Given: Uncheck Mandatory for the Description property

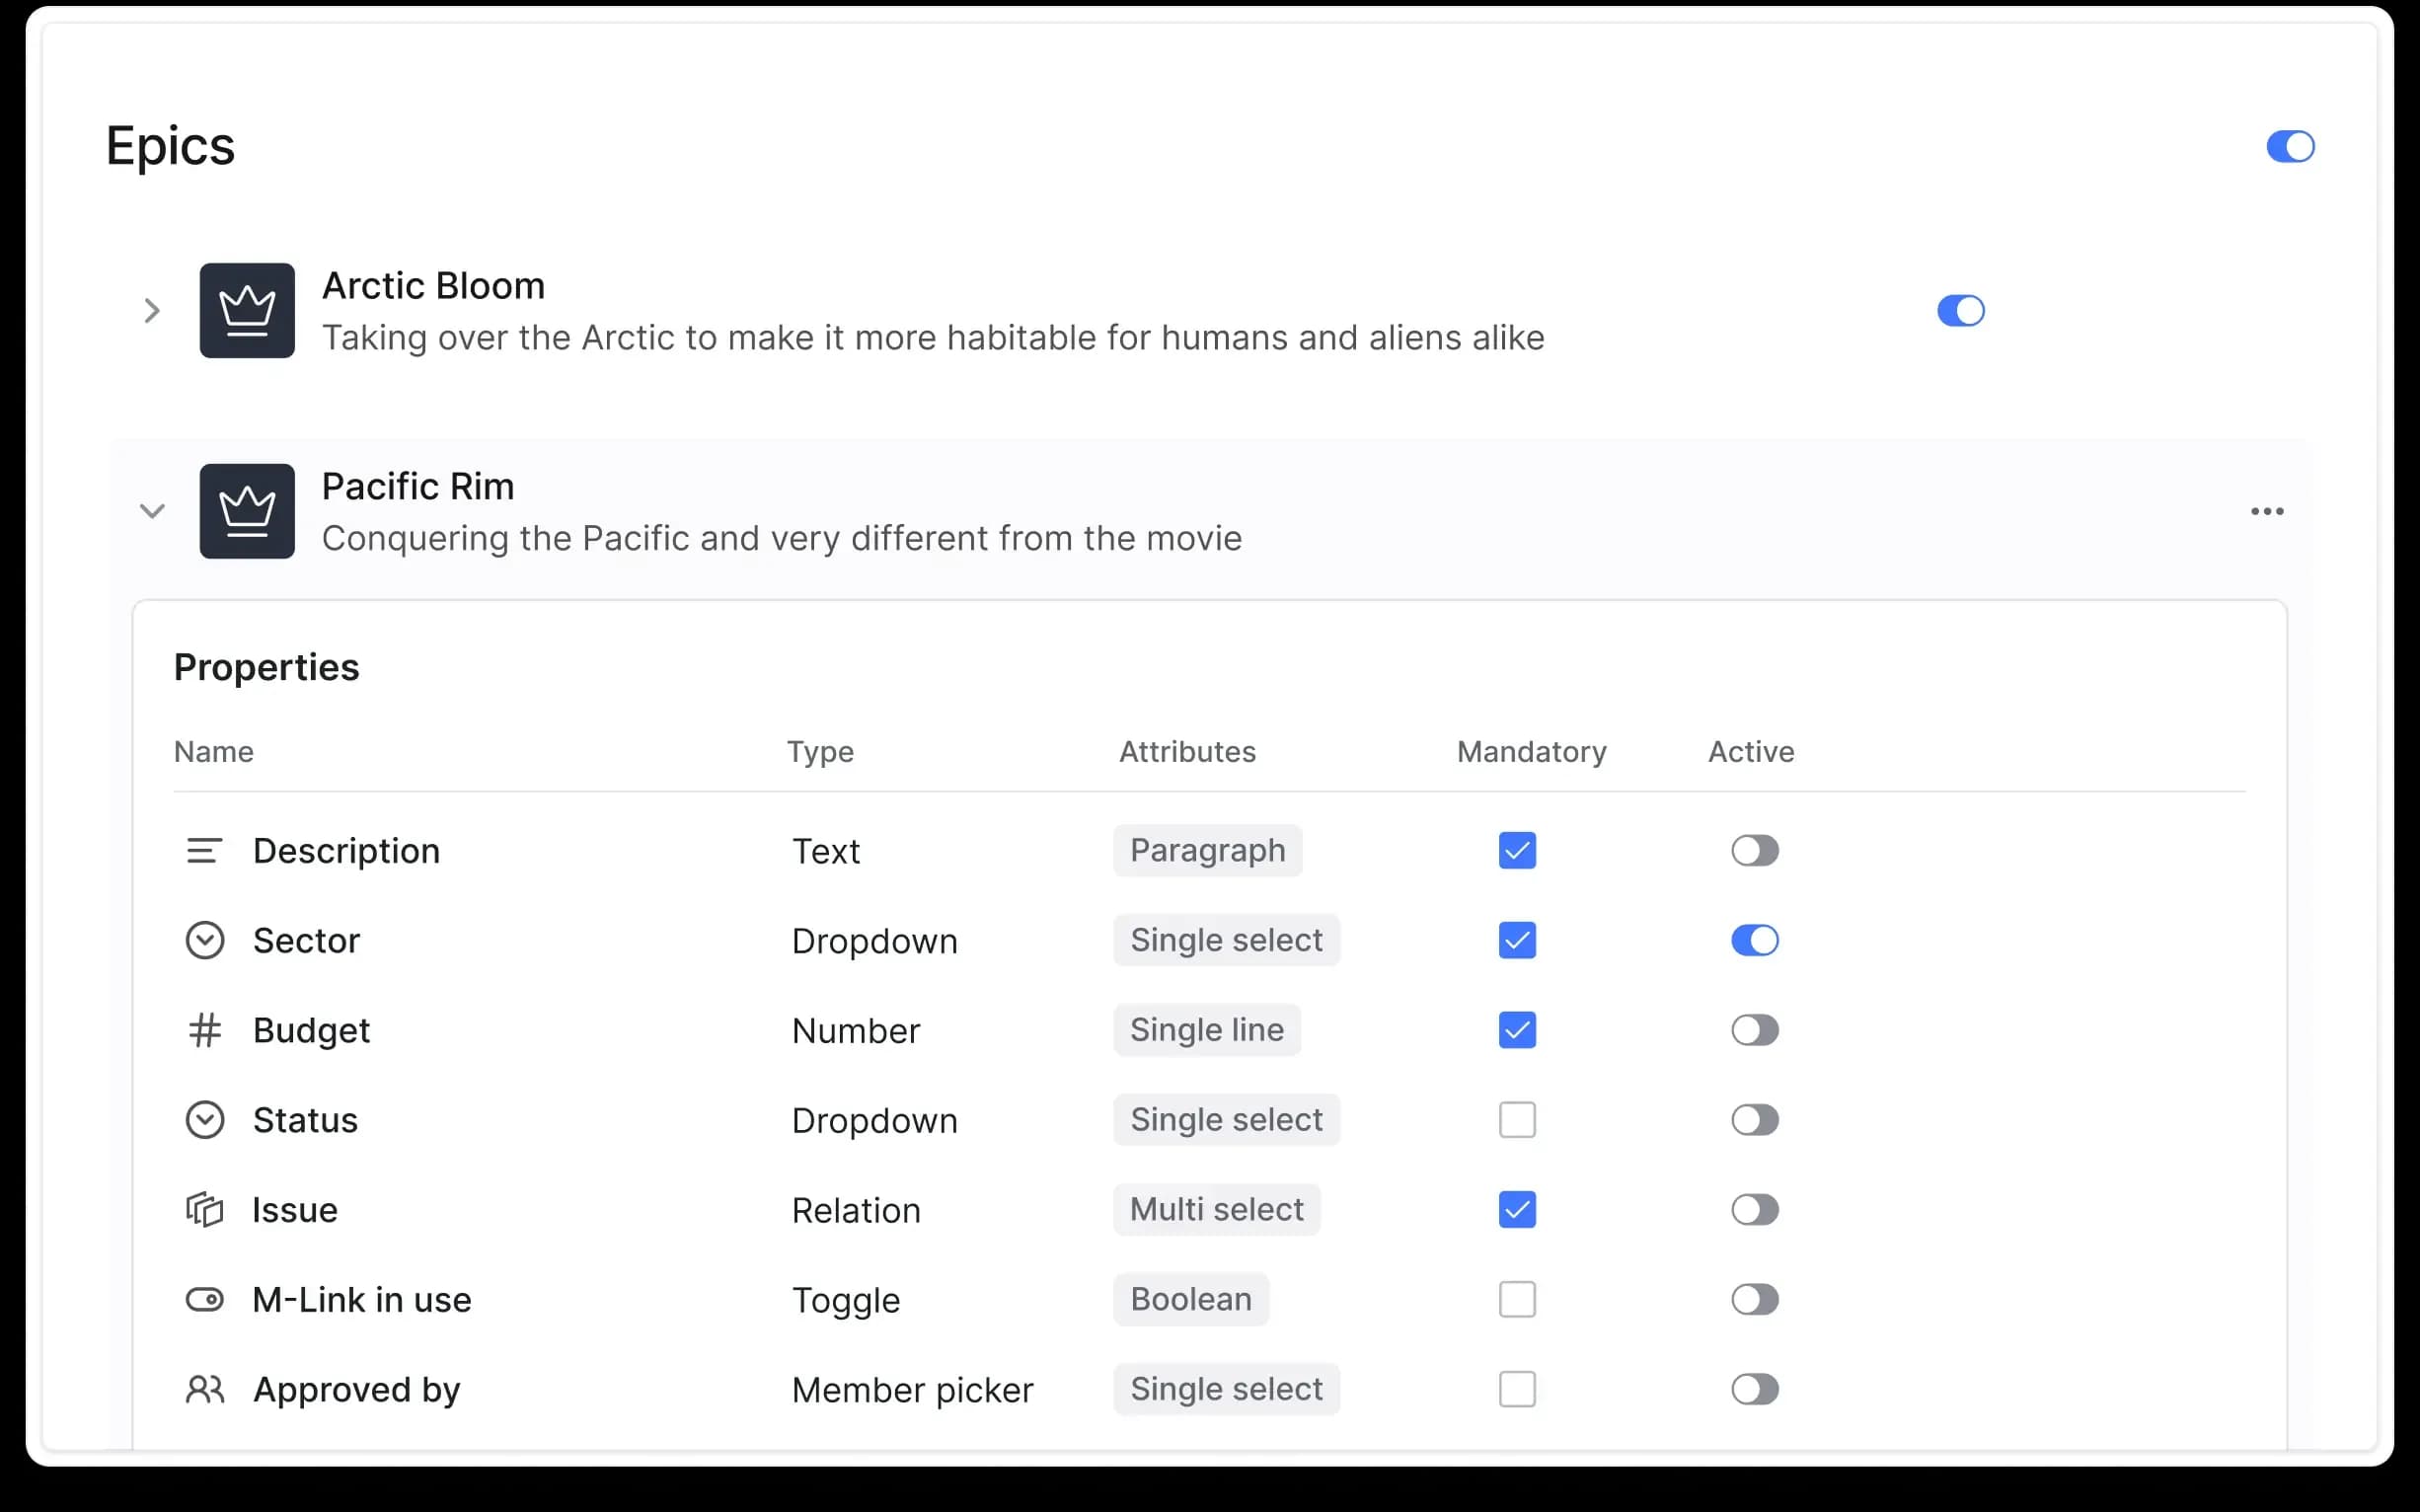Looking at the screenshot, I should click(1516, 851).
